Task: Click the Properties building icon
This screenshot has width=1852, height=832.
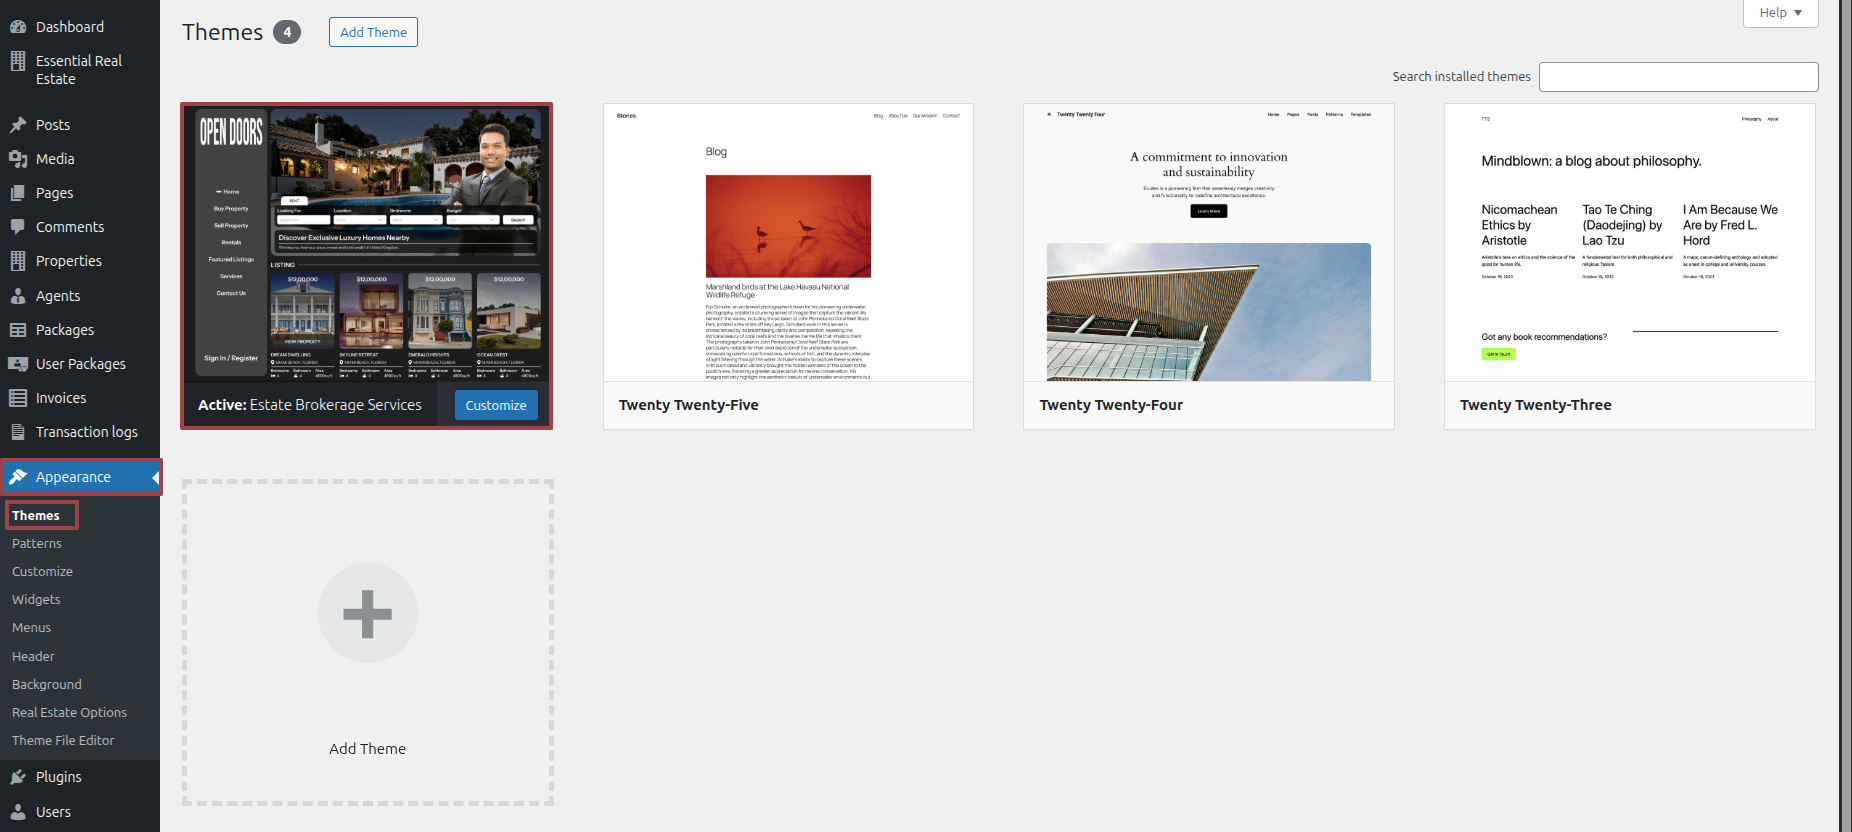Action: point(18,261)
